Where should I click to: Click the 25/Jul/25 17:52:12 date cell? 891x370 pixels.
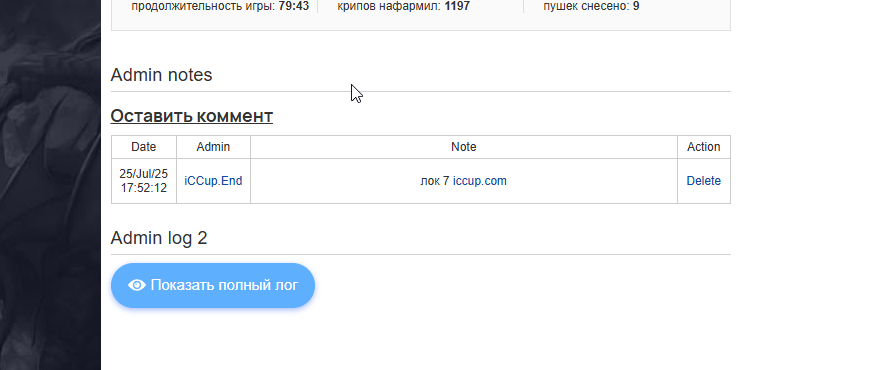pos(144,181)
